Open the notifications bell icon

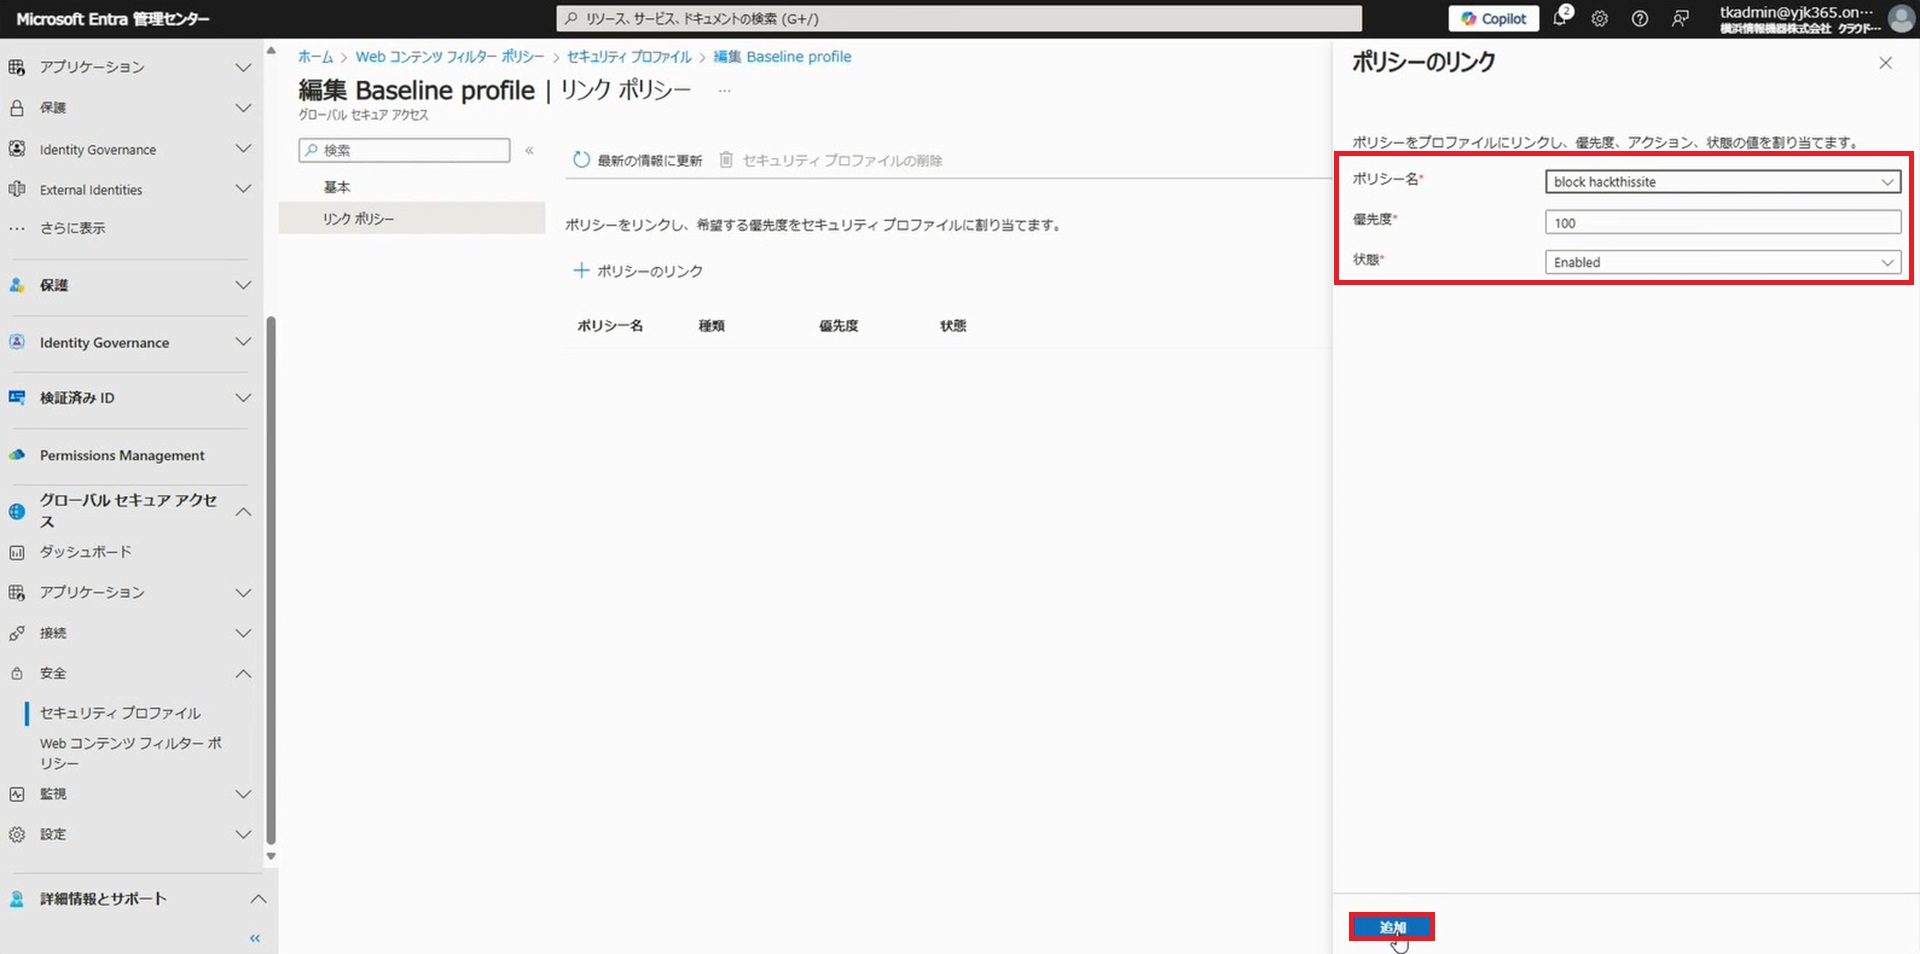pyautogui.click(x=1560, y=18)
